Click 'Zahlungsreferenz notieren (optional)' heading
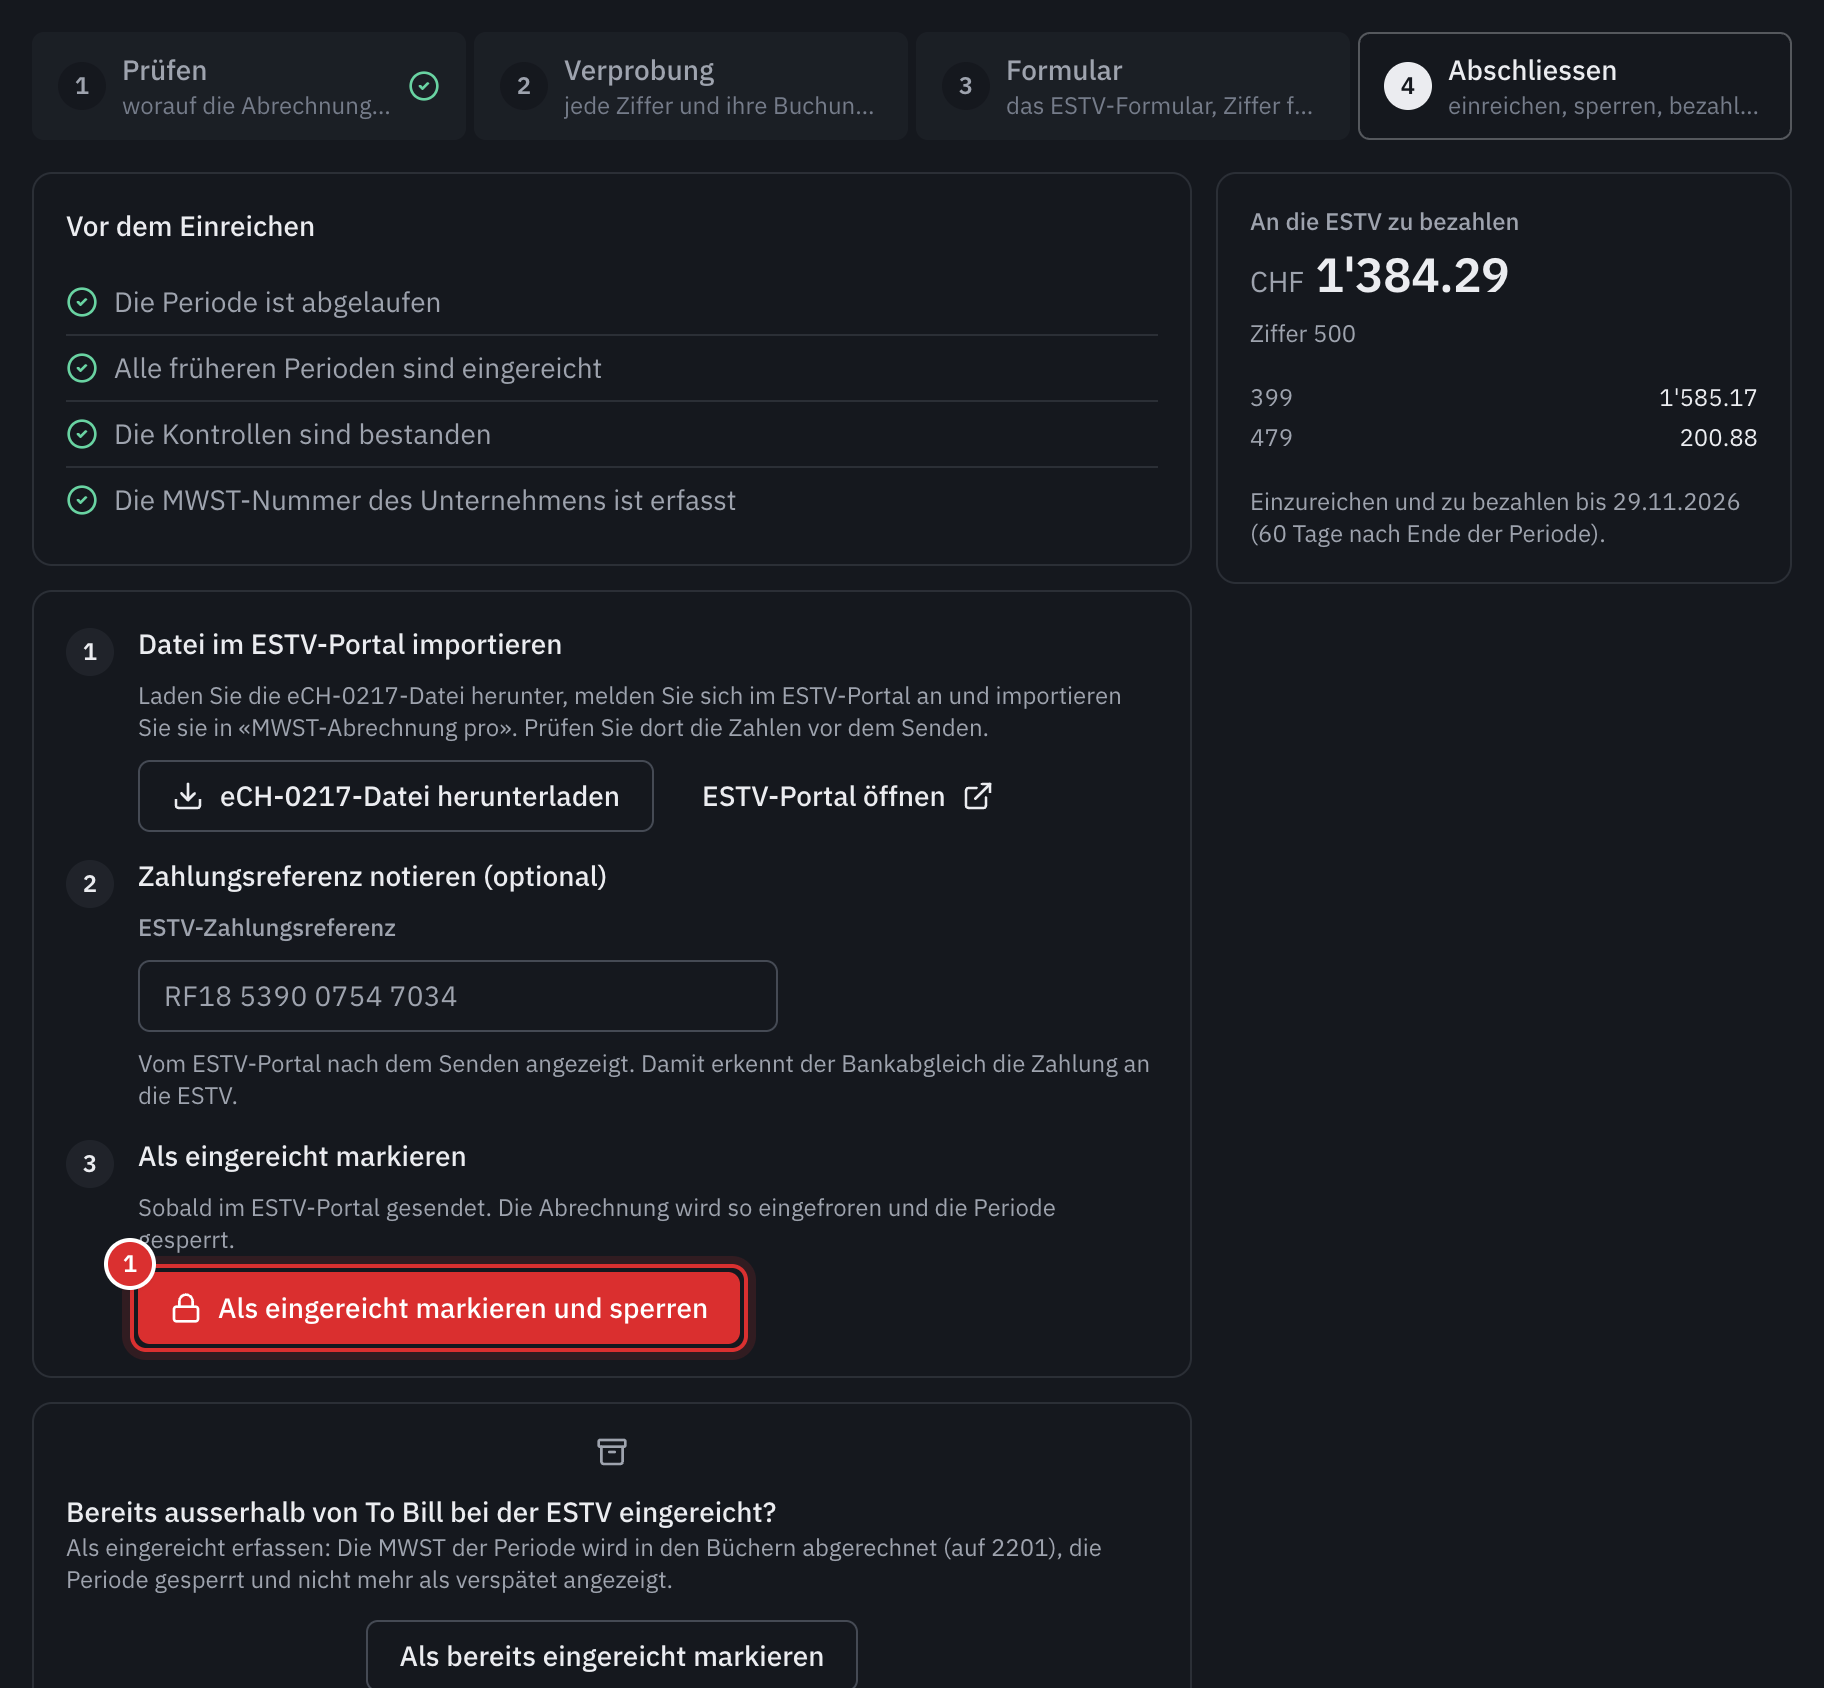 tap(372, 877)
